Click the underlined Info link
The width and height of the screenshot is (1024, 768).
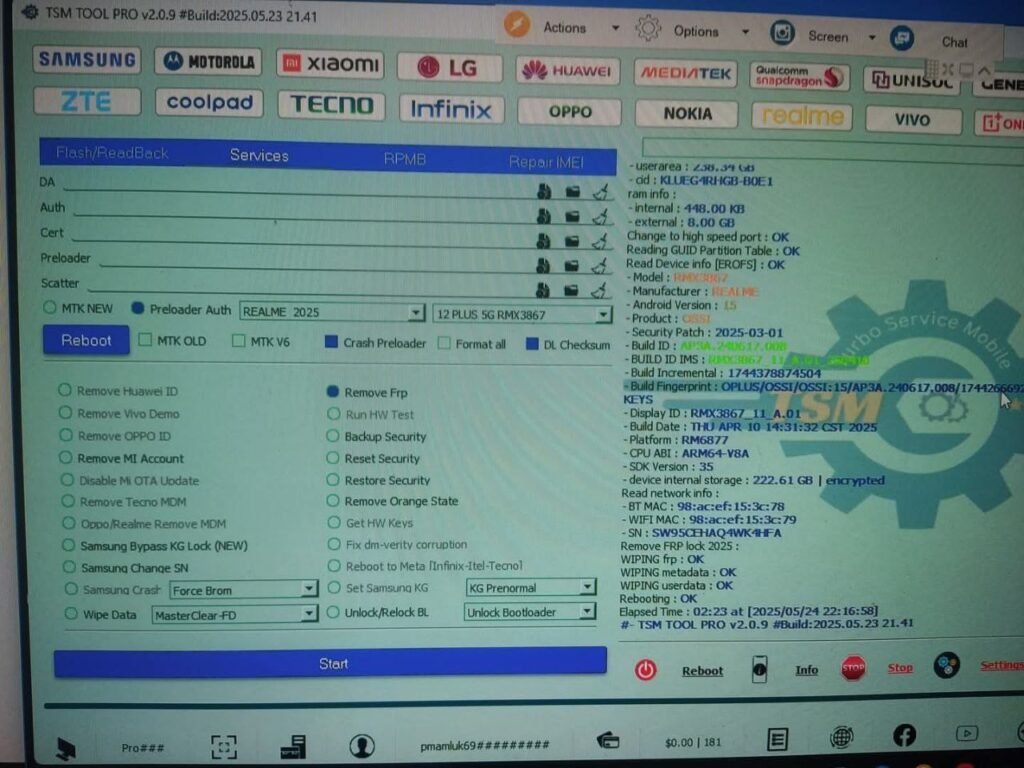click(807, 669)
